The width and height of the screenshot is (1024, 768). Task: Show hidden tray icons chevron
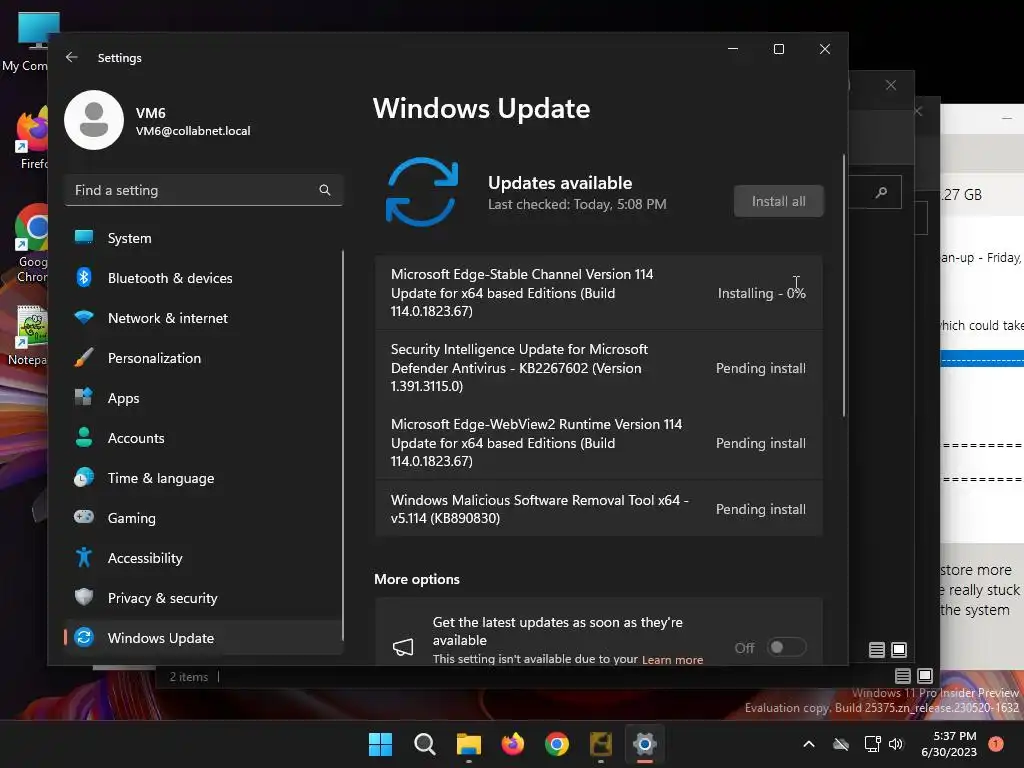(808, 744)
